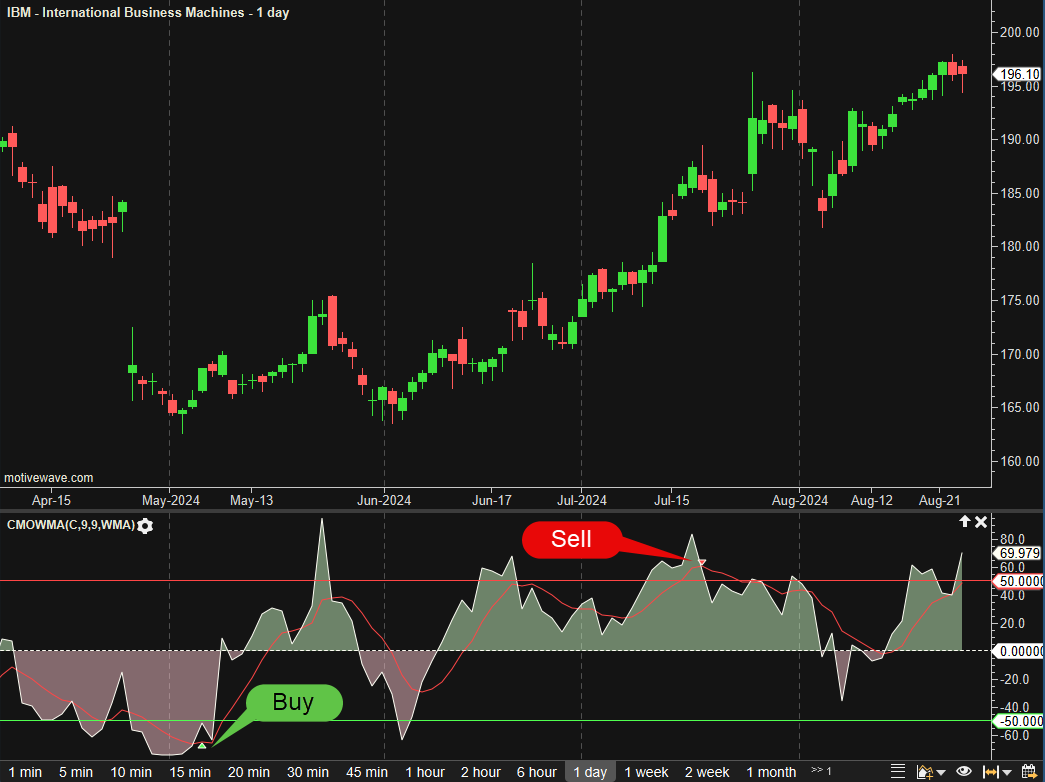
Task: Move the CMOWMA panel up
Action: 964,522
